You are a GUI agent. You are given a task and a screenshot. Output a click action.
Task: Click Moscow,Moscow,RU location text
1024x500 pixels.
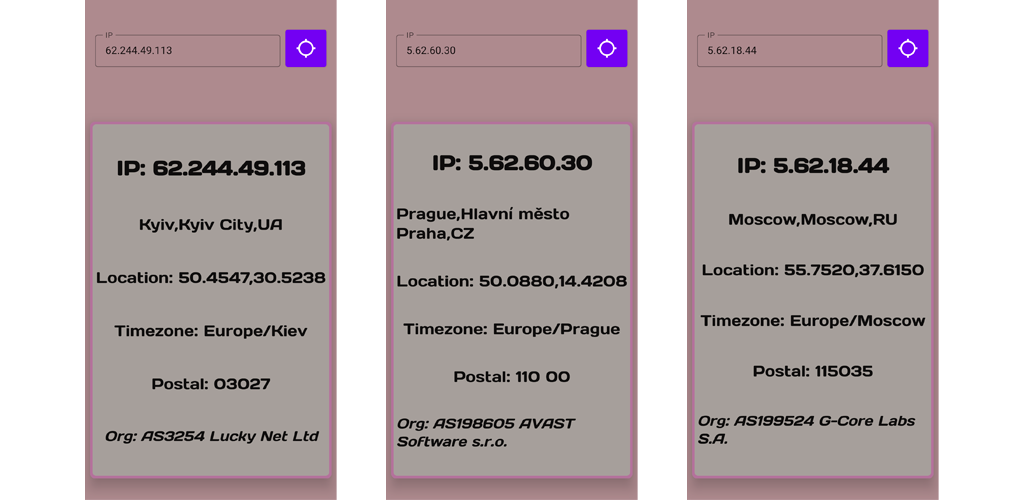click(813, 219)
